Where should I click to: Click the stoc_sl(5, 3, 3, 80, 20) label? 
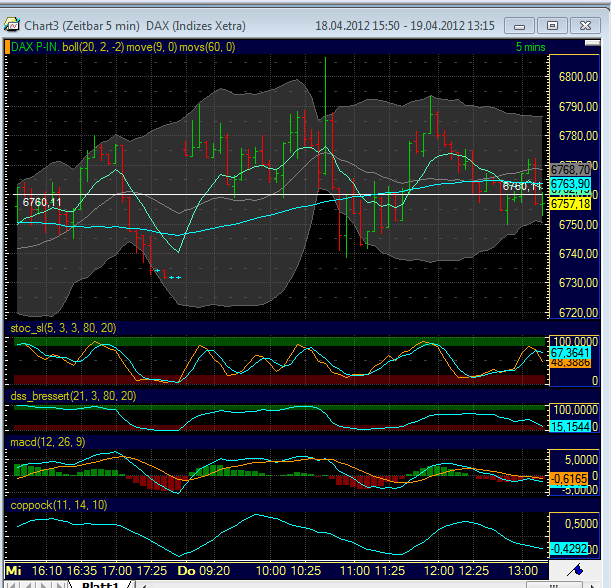point(63,328)
